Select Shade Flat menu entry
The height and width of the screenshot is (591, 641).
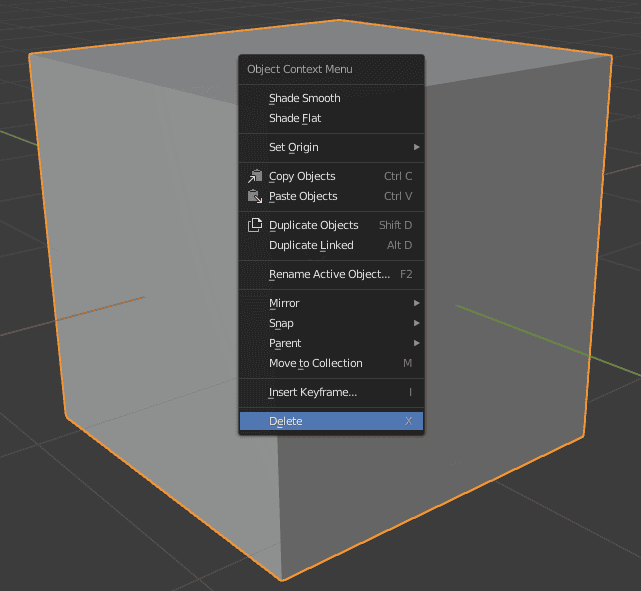coord(331,118)
